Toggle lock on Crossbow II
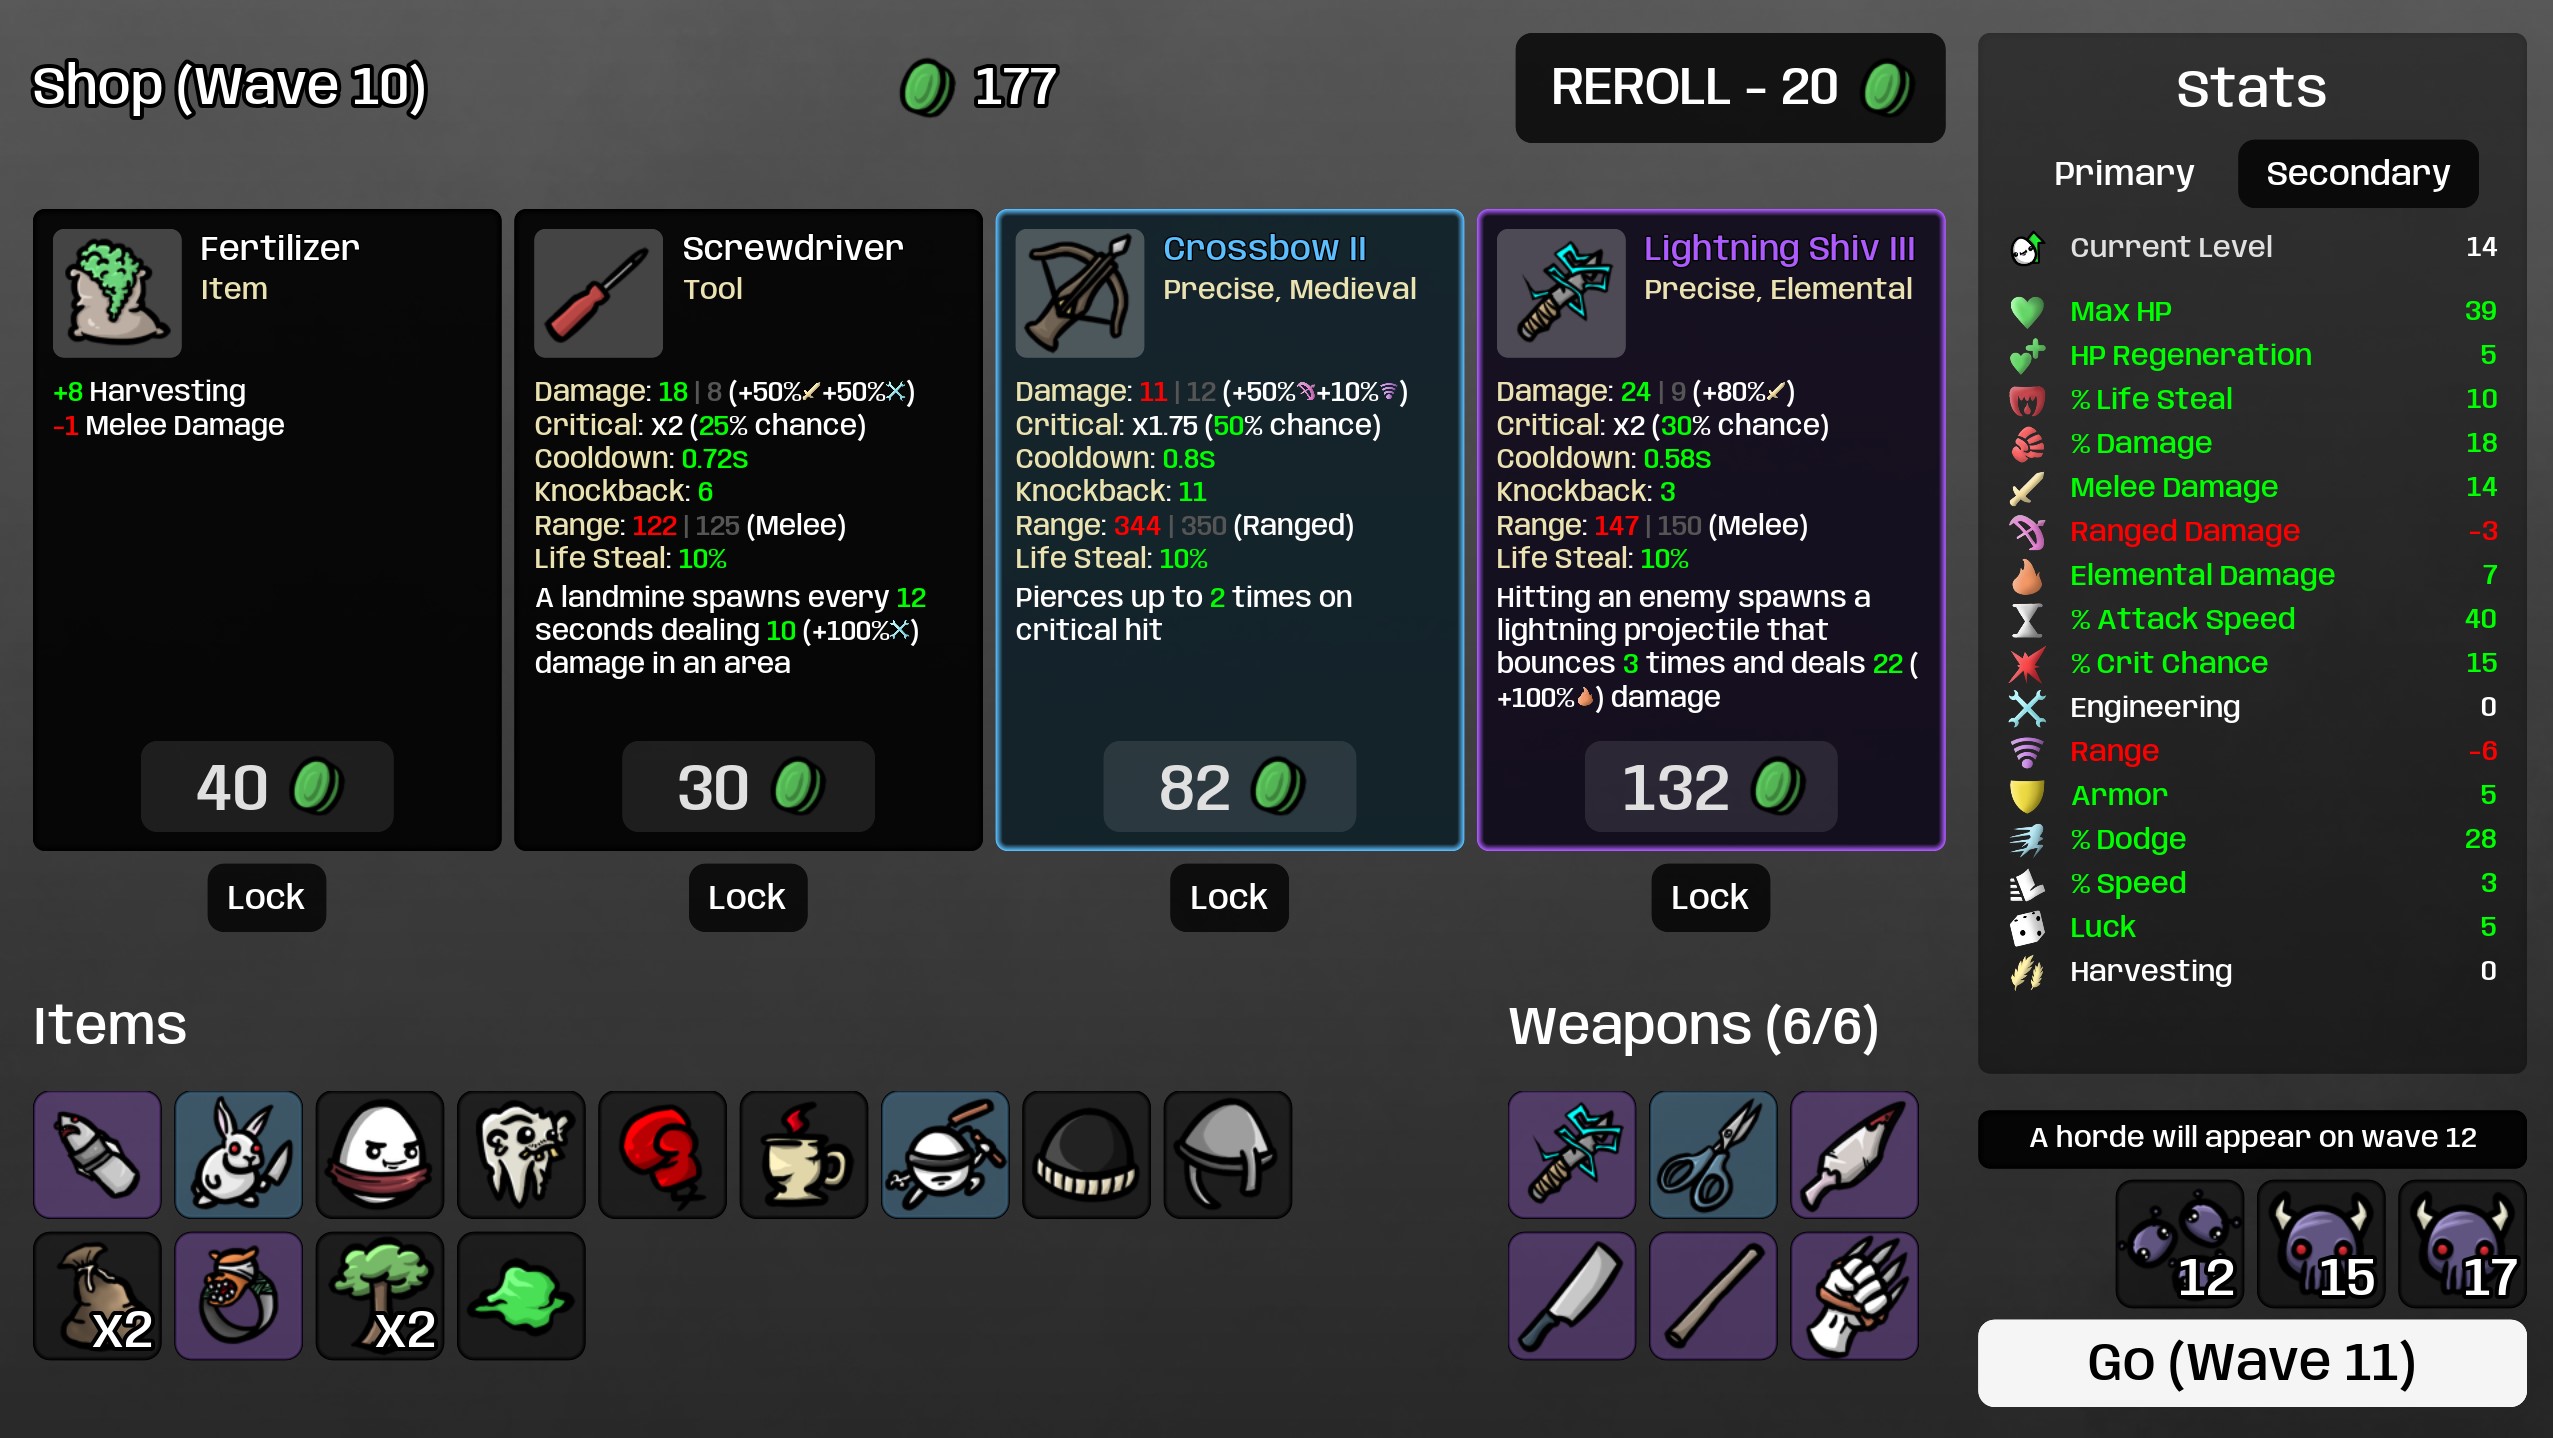The height and width of the screenshot is (1438, 2553). click(1229, 897)
